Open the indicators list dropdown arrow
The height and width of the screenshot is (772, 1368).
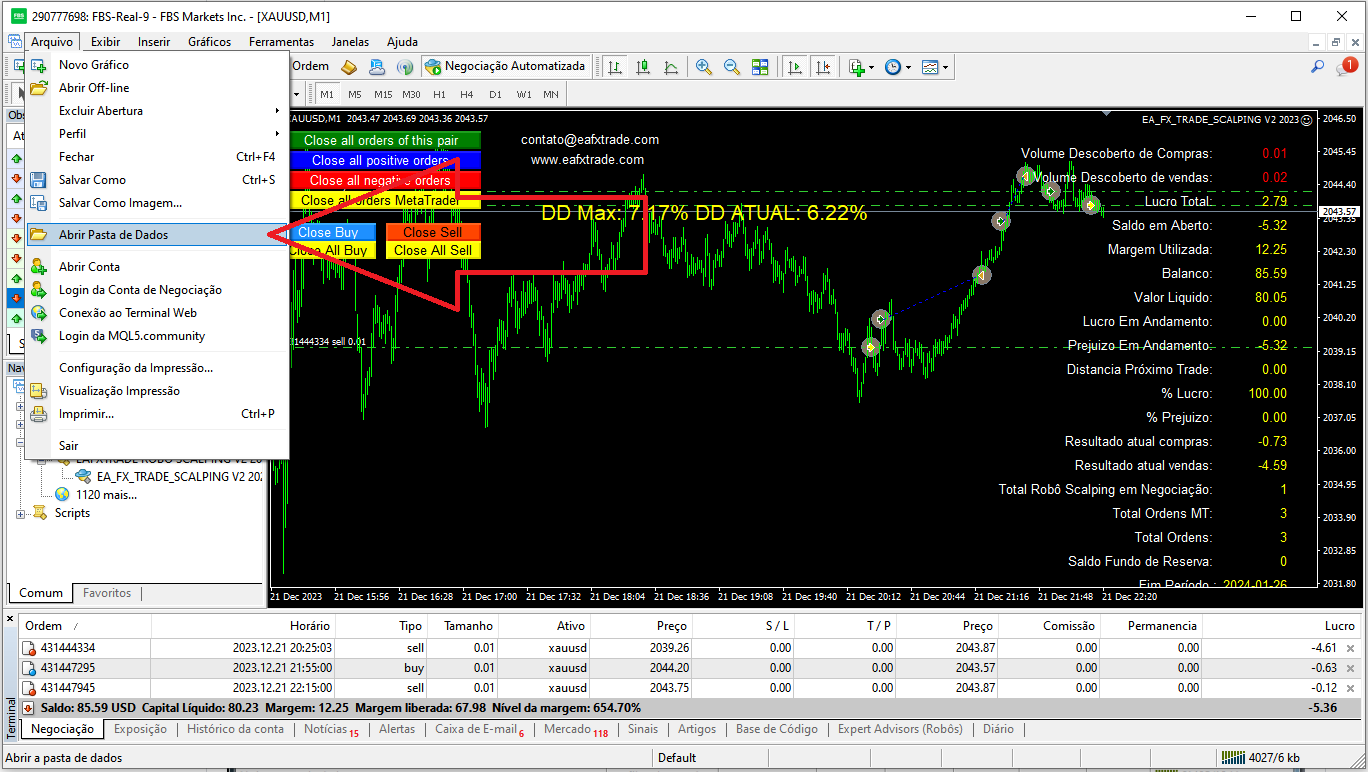click(x=871, y=67)
